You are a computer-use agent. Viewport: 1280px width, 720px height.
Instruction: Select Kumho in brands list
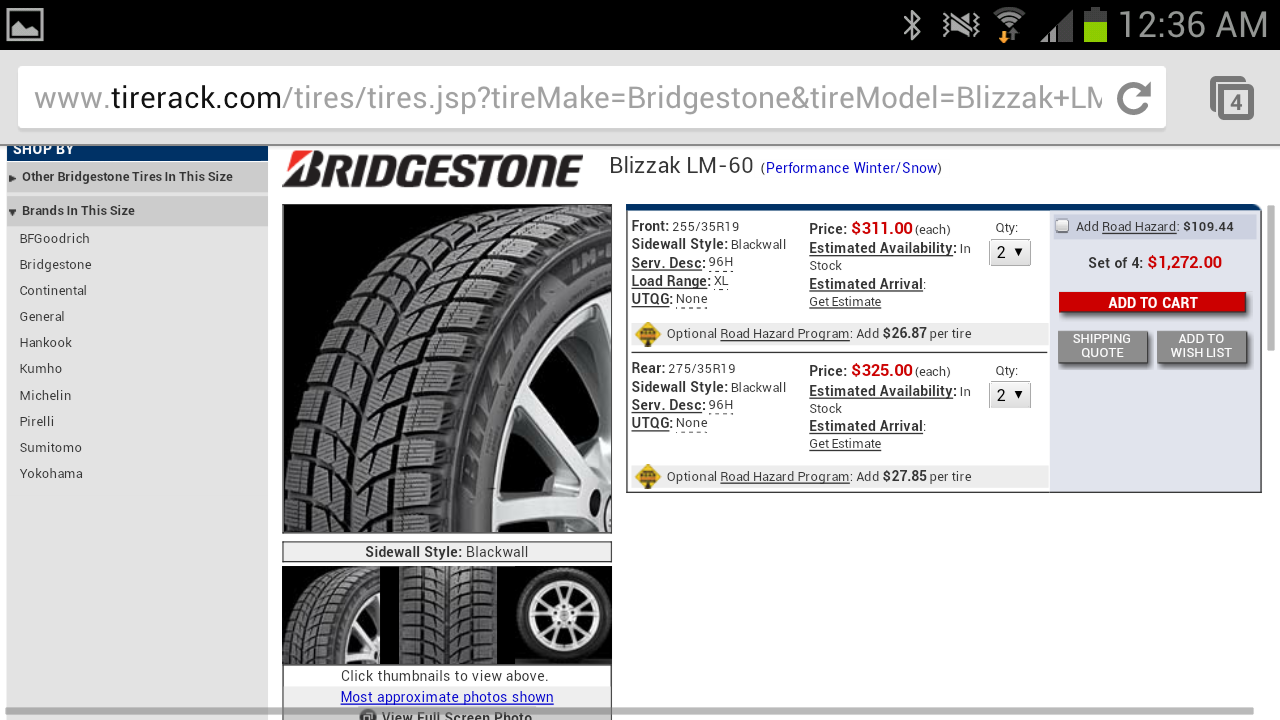tap(41, 369)
